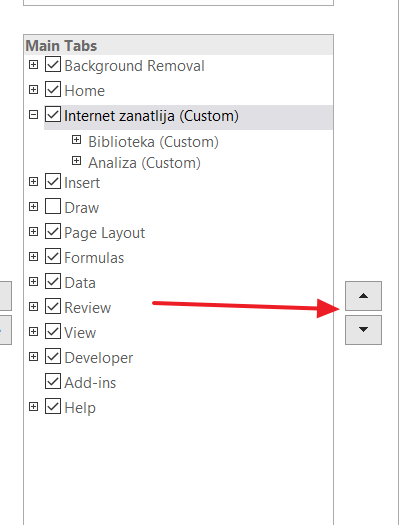400x525 pixels.
Task: Select the Page Layout tab item
Action: [x=104, y=233]
